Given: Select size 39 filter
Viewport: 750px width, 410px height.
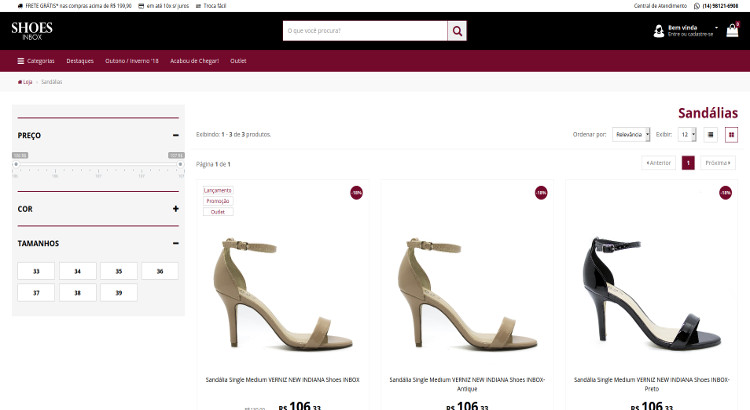Looking at the screenshot, I should (x=119, y=293).
